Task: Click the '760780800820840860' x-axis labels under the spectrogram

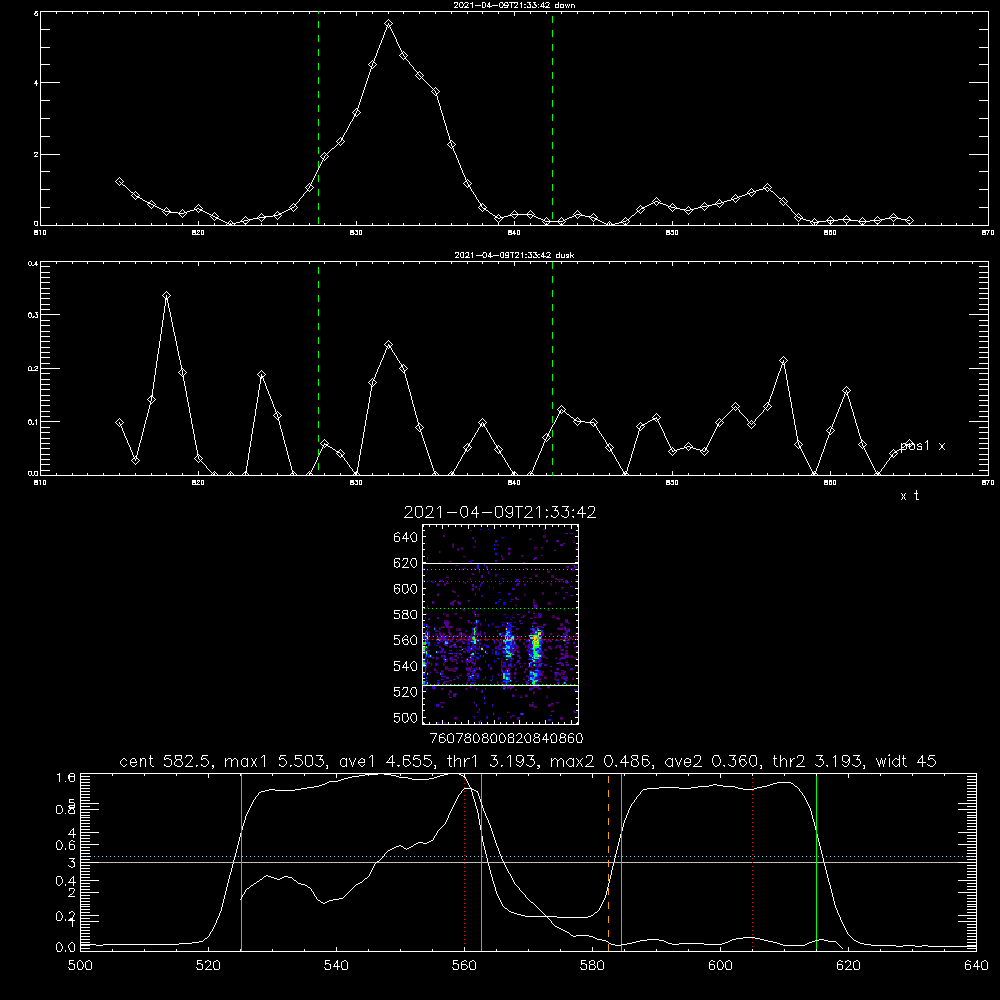Action: (x=507, y=739)
